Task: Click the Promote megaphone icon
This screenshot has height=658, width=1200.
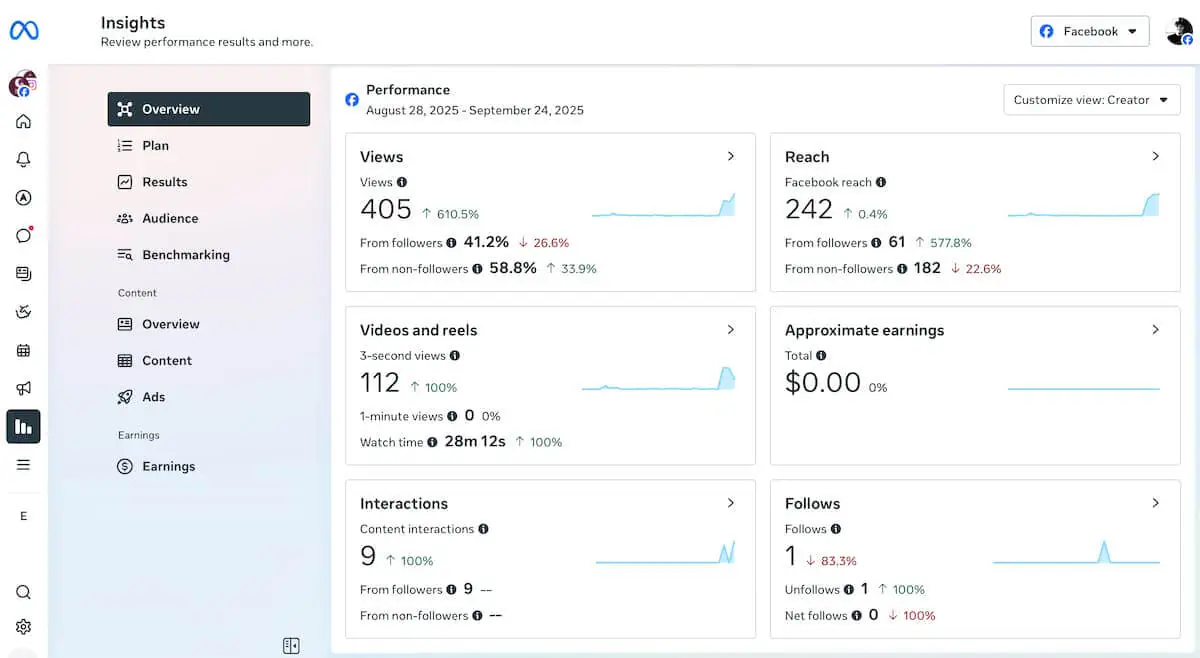Action: click(24, 388)
